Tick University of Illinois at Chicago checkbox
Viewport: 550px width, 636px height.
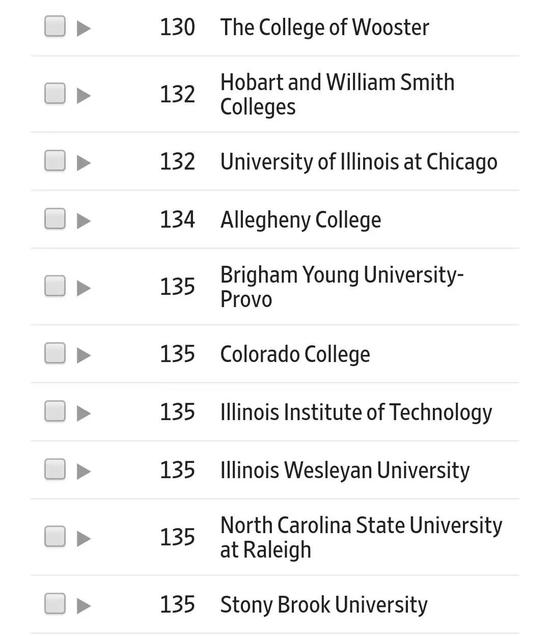[x=55, y=161]
